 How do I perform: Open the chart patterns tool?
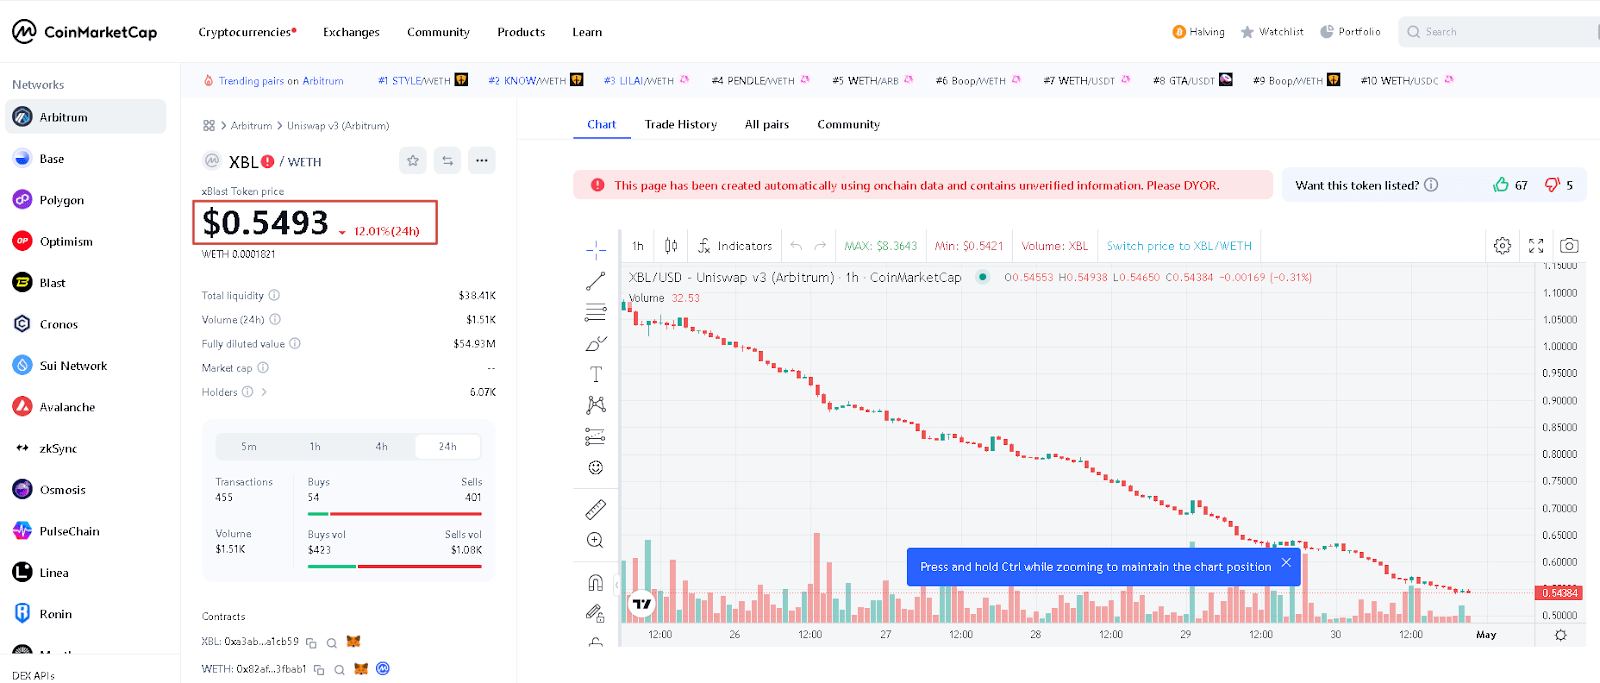(596, 405)
